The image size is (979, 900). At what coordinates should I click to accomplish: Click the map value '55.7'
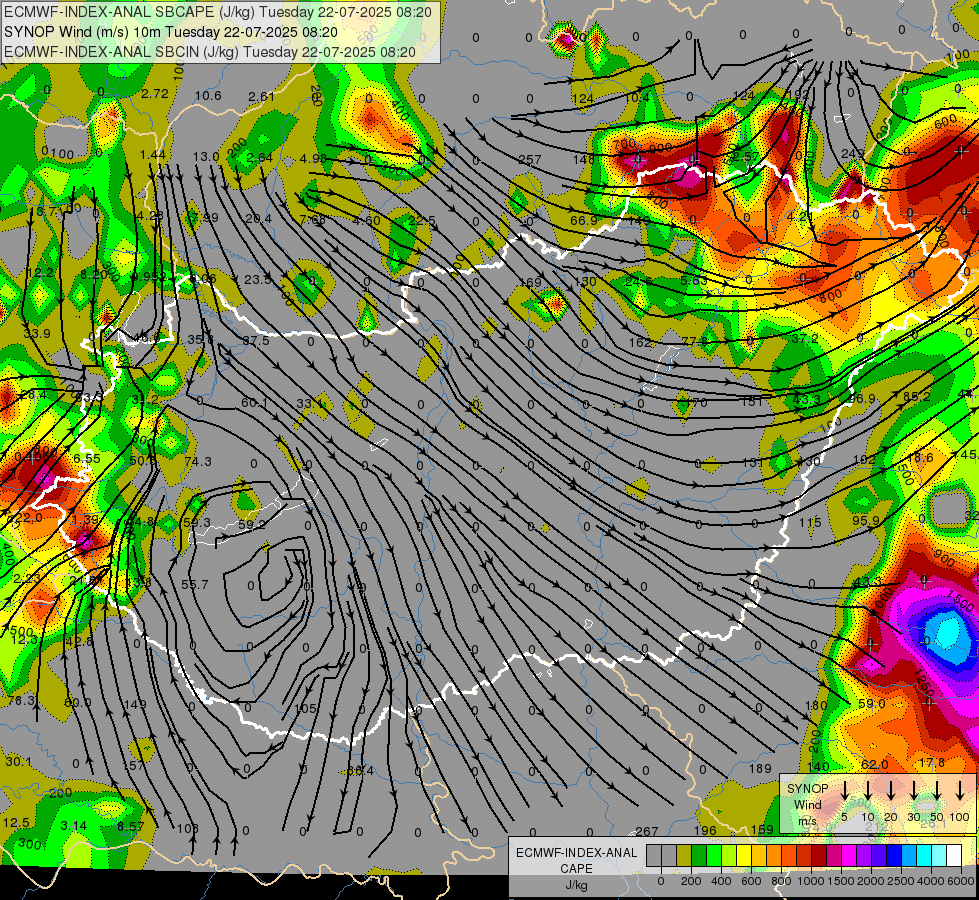195,585
